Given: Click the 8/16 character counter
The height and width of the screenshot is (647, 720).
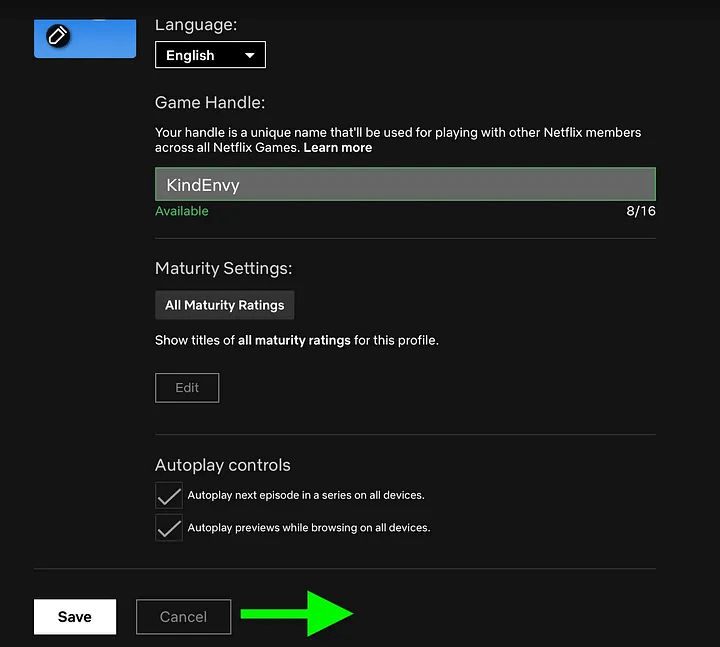Looking at the screenshot, I should pyautogui.click(x=641, y=211).
